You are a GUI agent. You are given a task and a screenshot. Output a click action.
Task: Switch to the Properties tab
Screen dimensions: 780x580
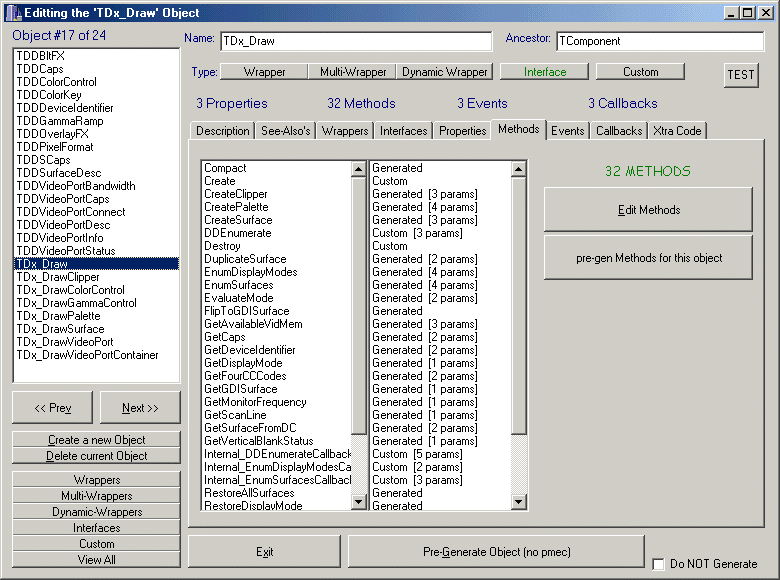point(462,131)
